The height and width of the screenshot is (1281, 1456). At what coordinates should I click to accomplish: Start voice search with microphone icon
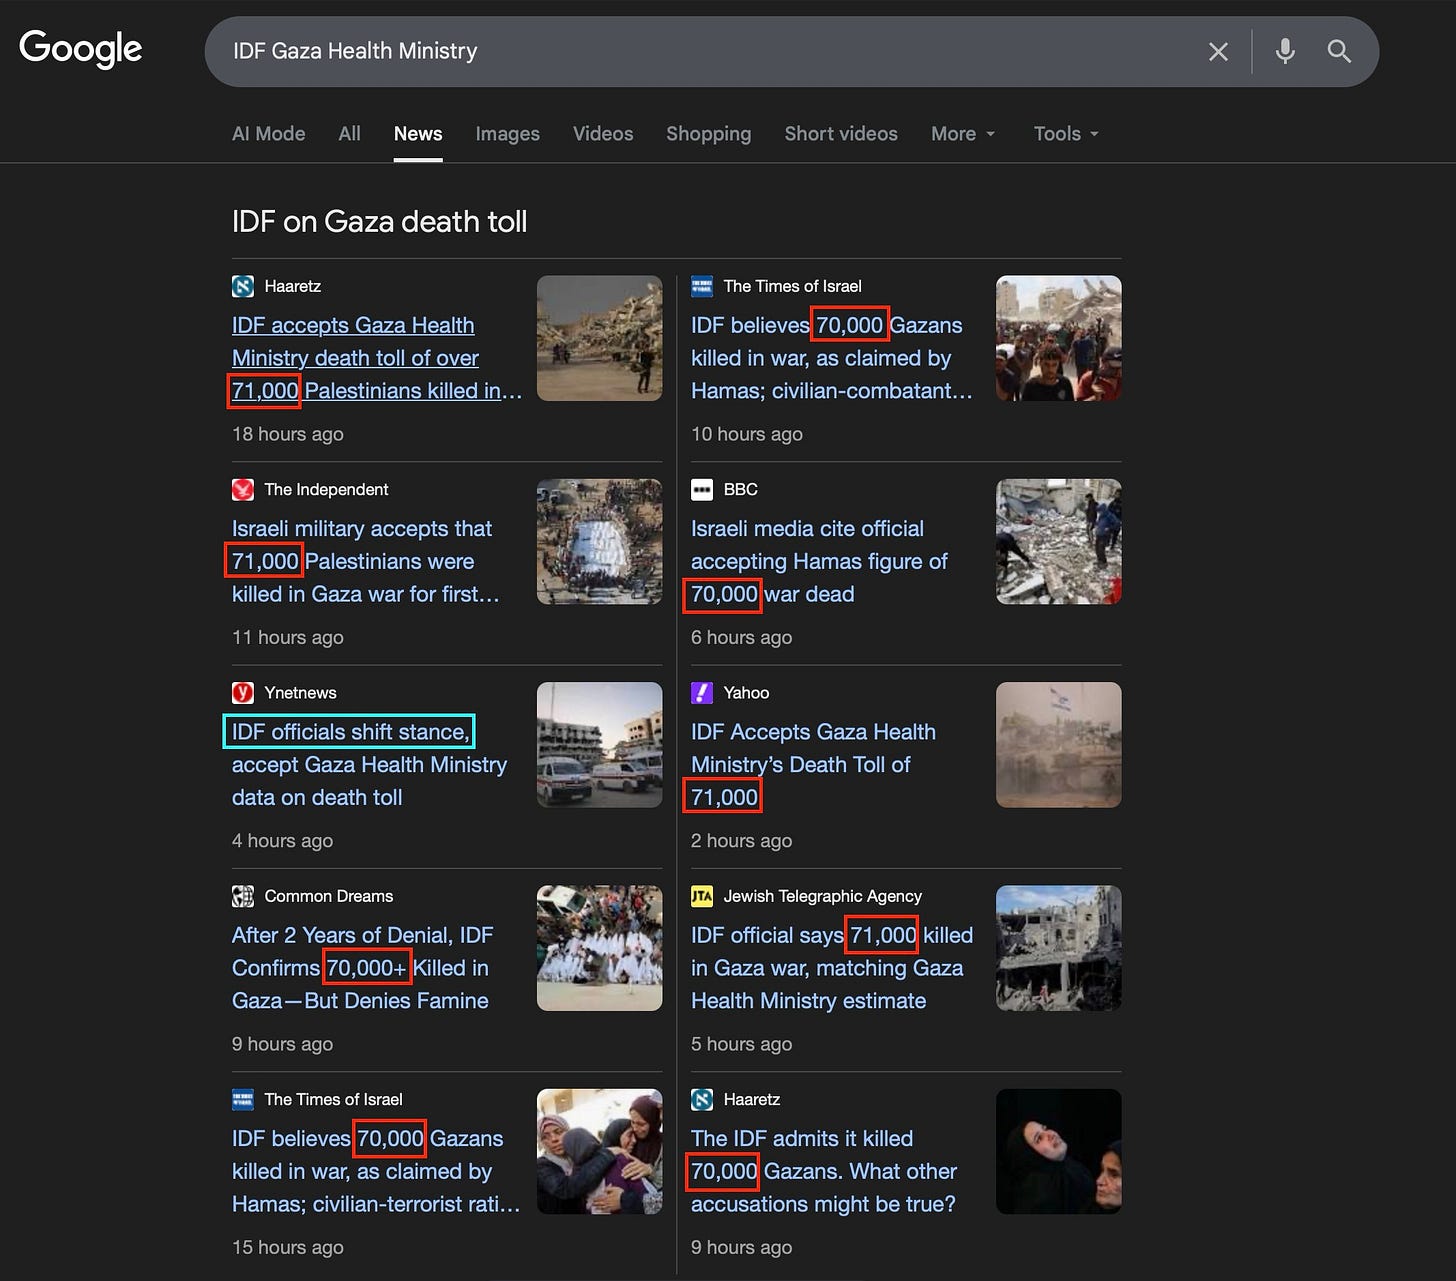click(x=1285, y=51)
